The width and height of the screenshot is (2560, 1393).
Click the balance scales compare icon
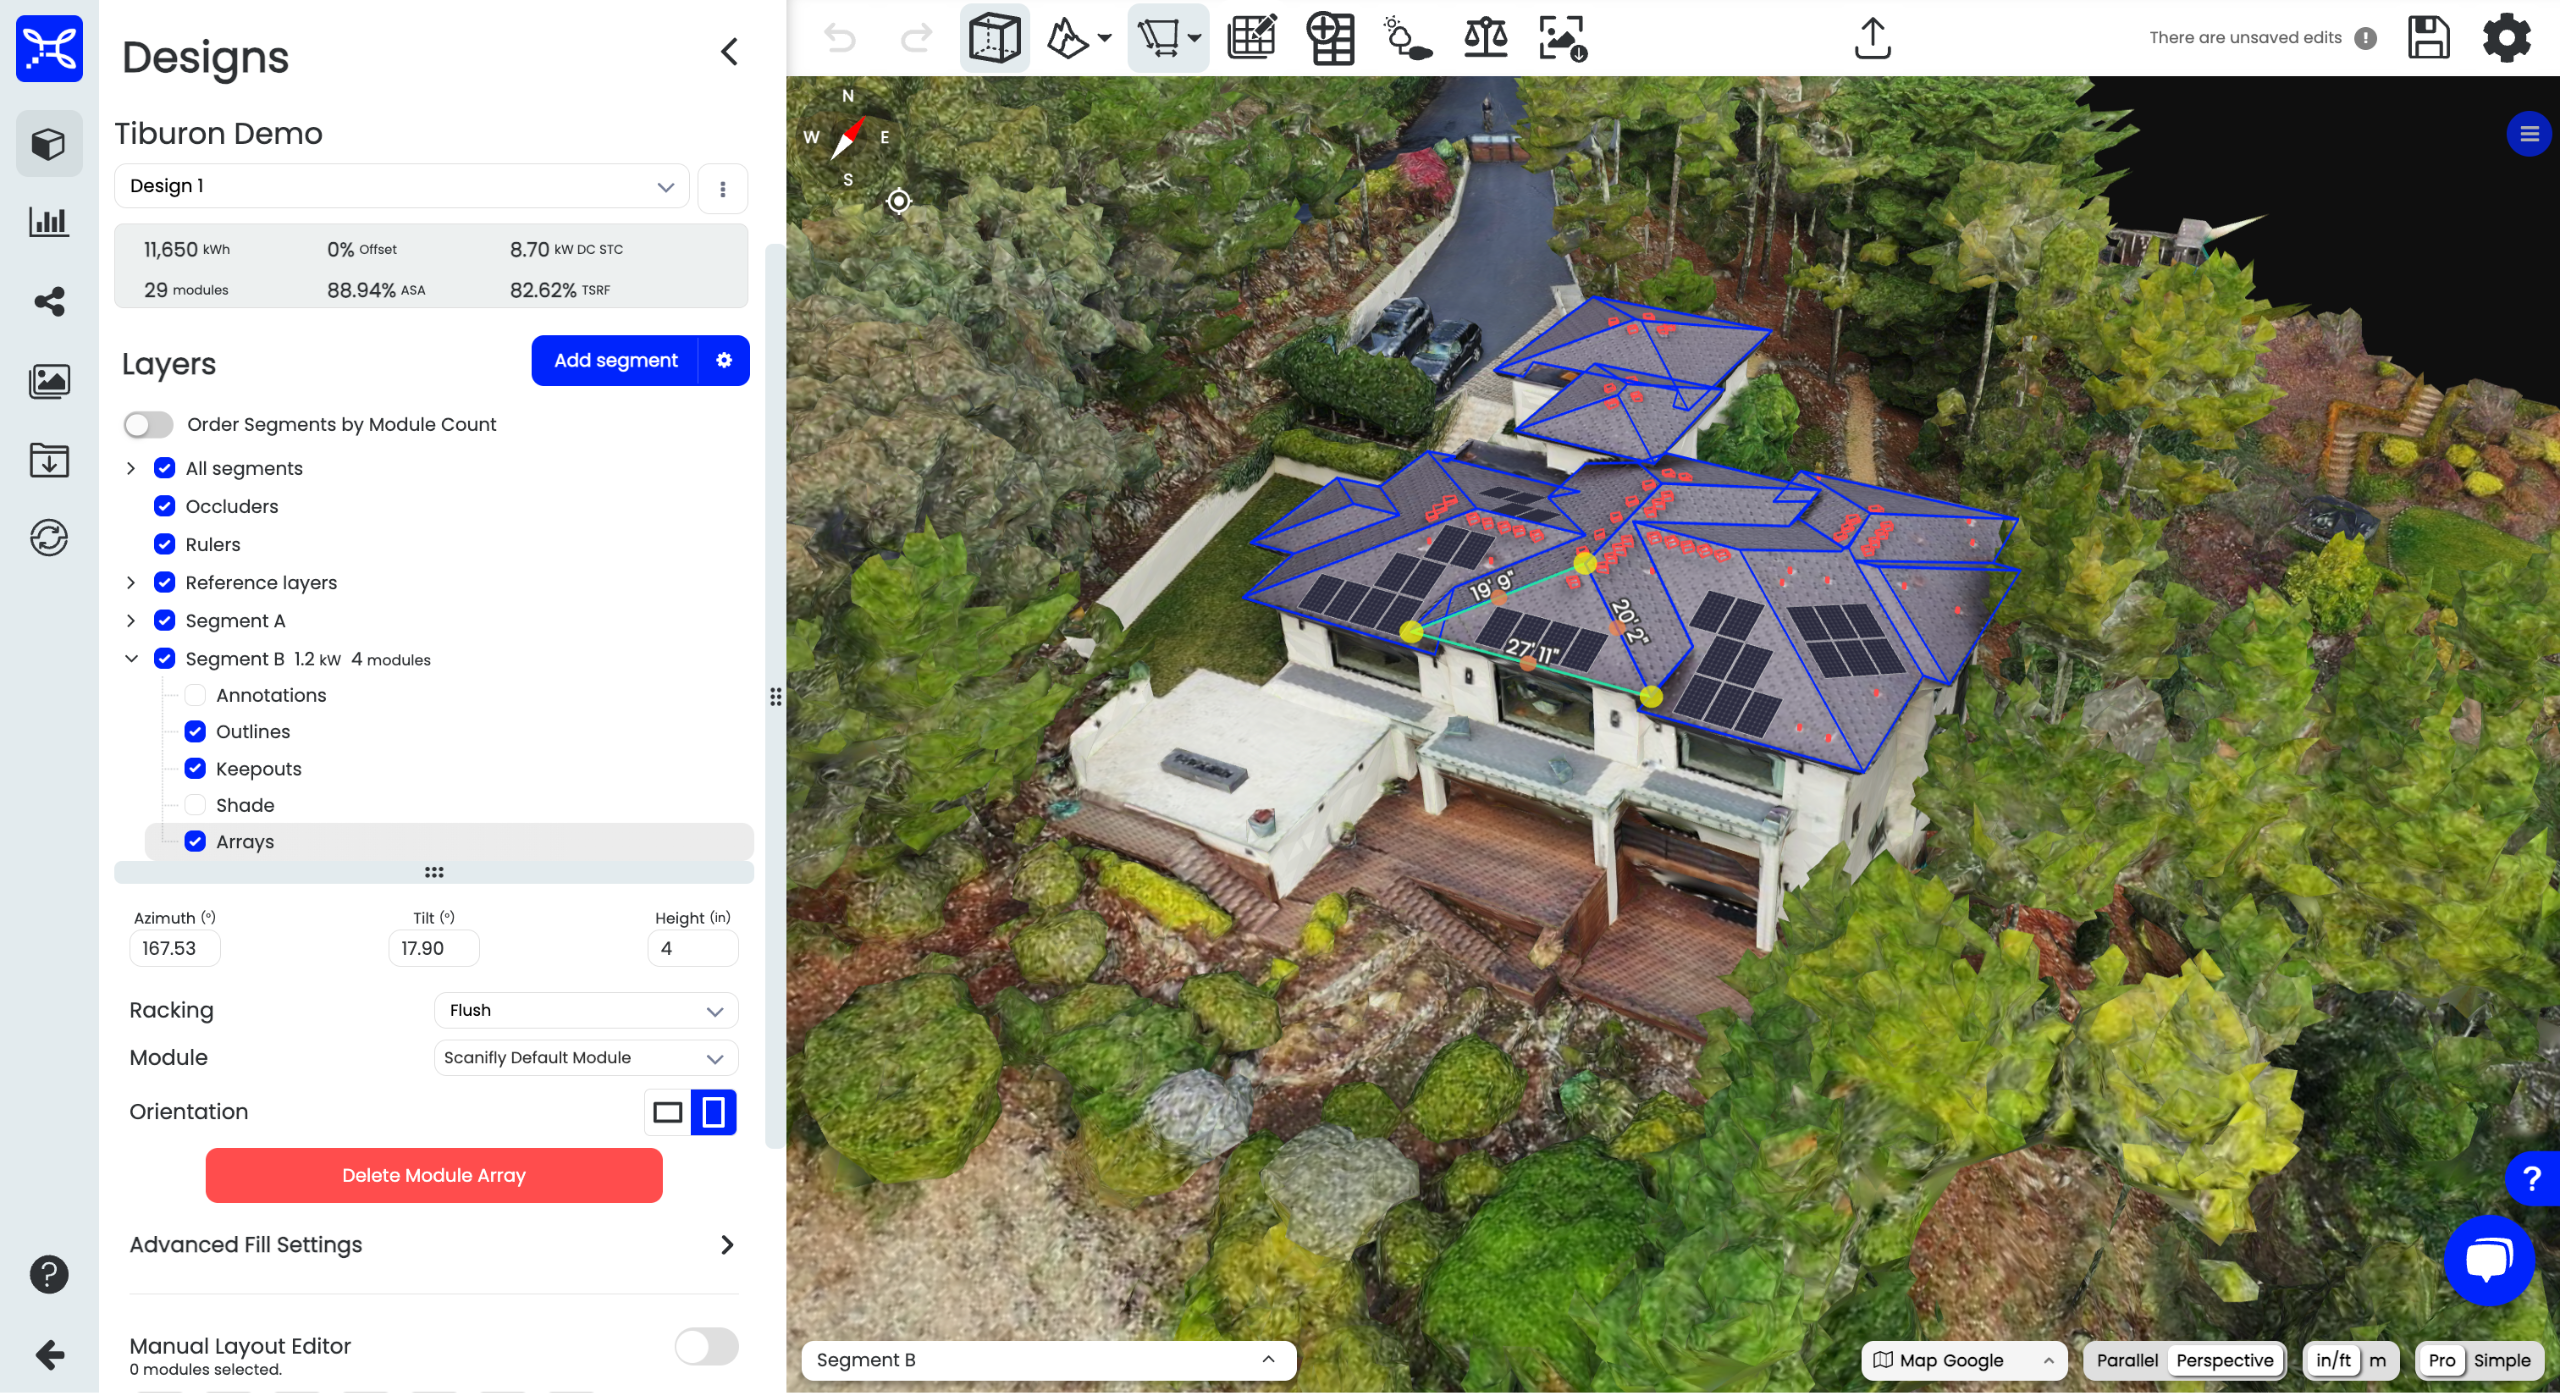pos(1485,38)
